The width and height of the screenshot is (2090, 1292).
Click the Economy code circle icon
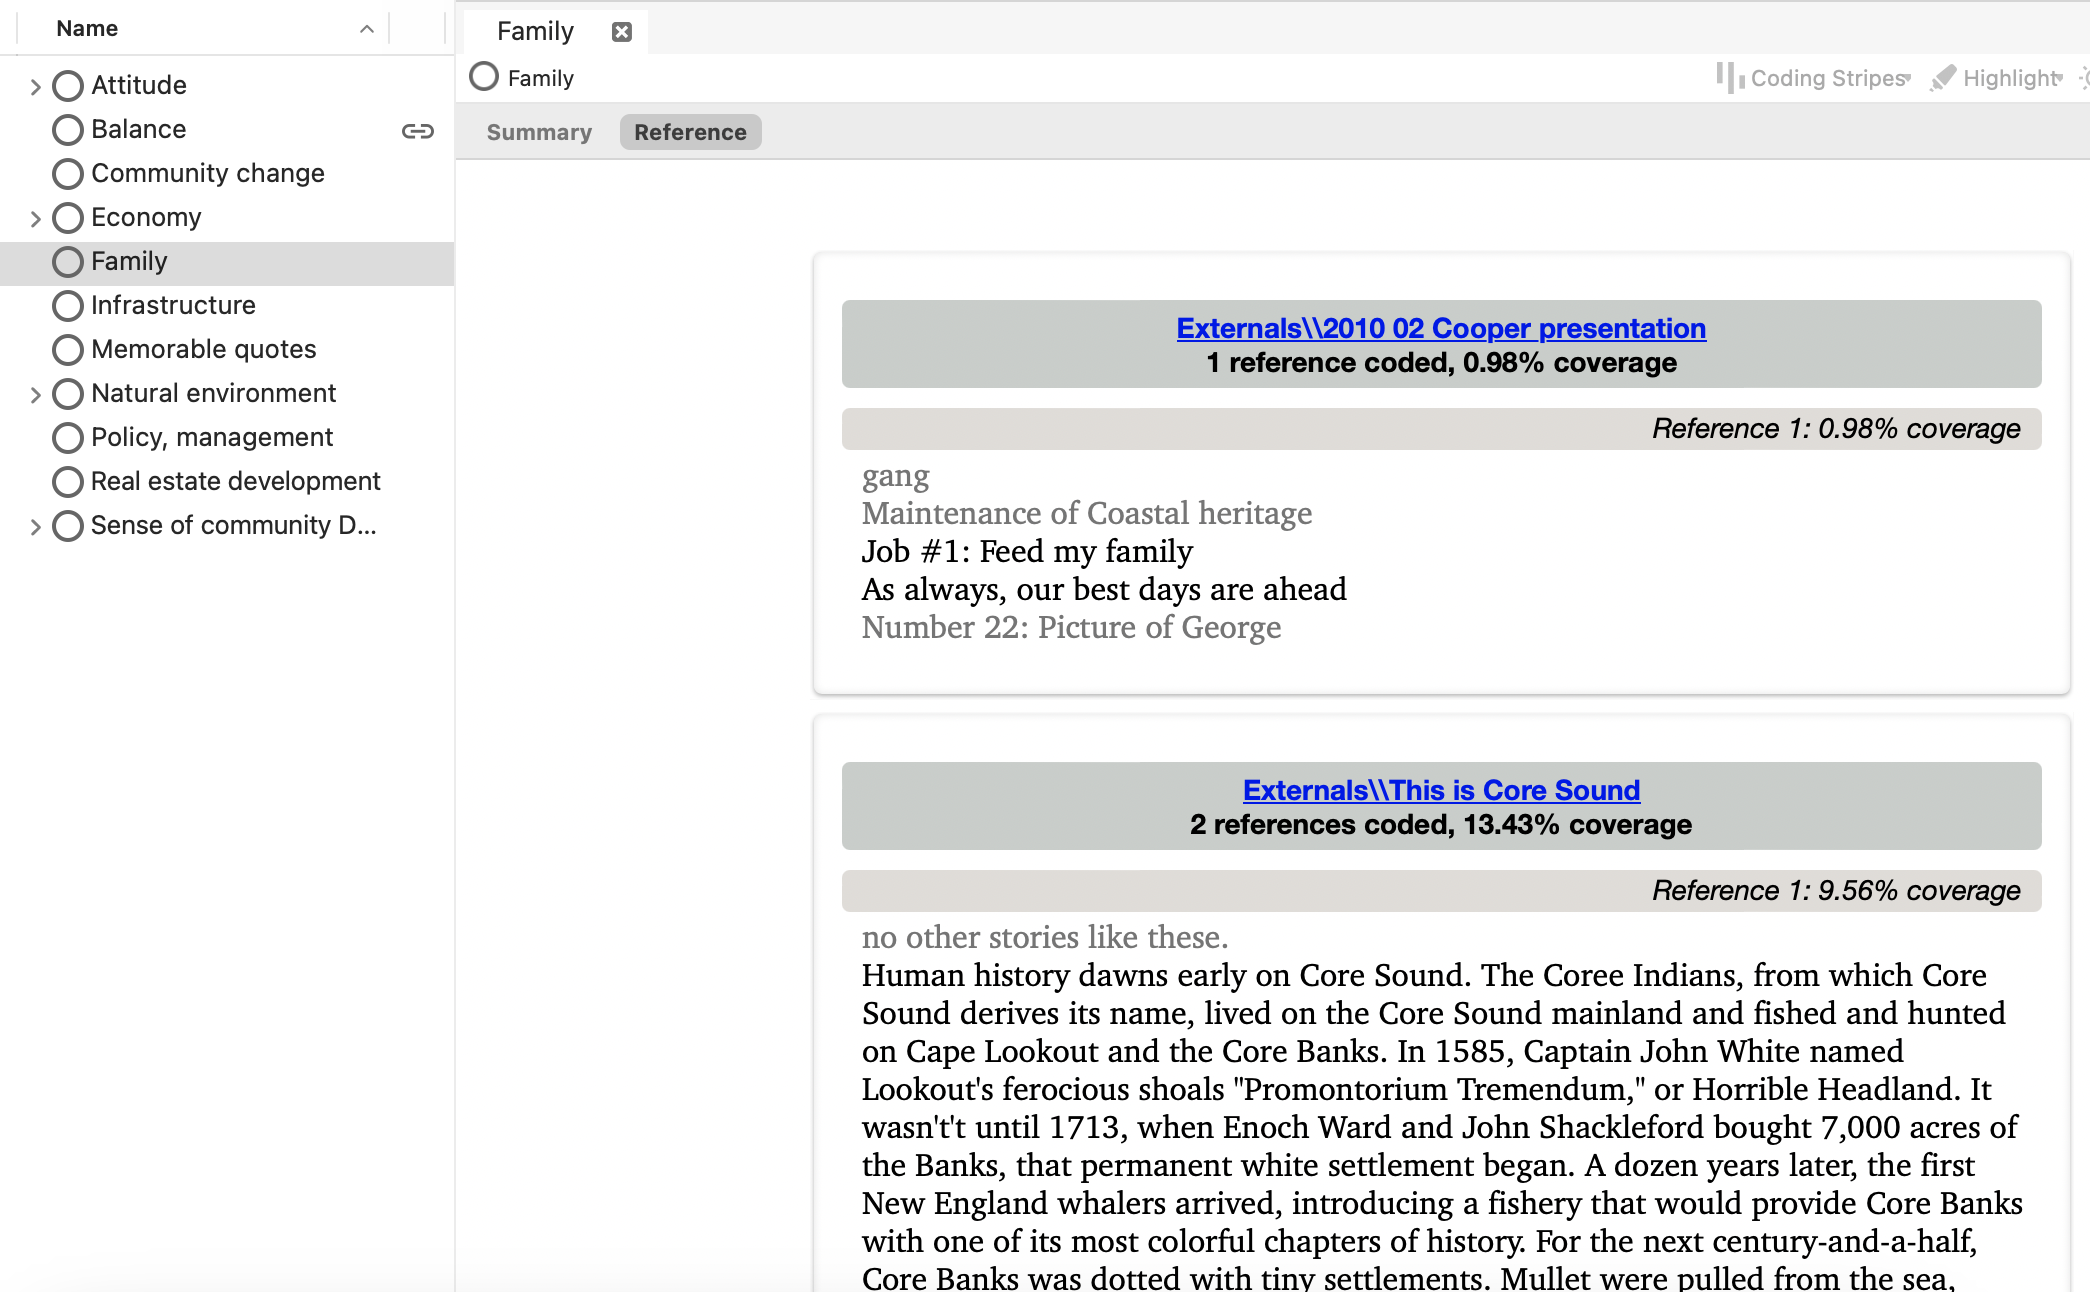click(x=68, y=218)
